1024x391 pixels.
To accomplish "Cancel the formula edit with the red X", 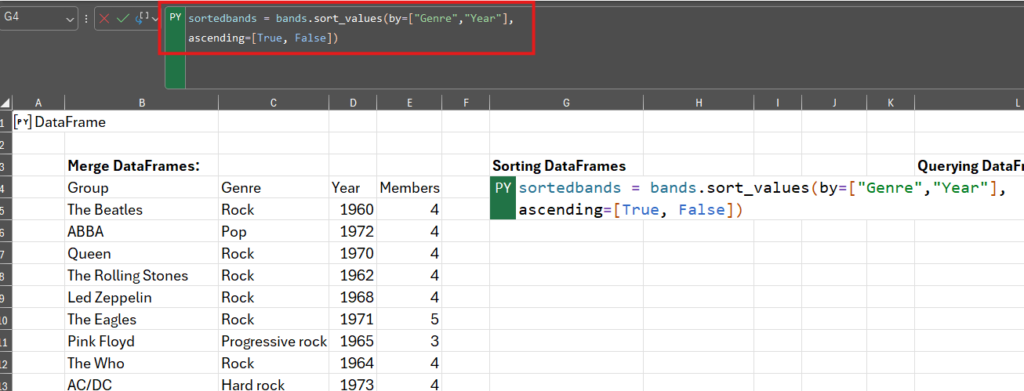I will 104,19.
